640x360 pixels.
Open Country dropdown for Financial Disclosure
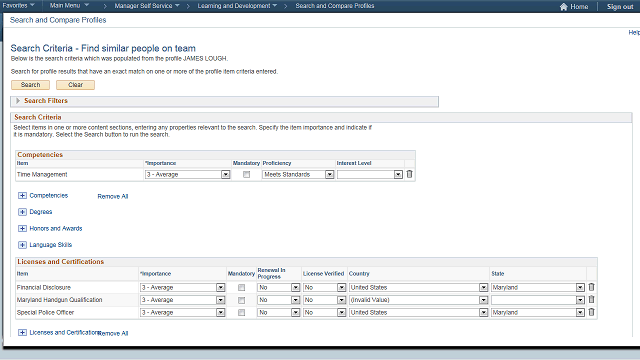418,287
